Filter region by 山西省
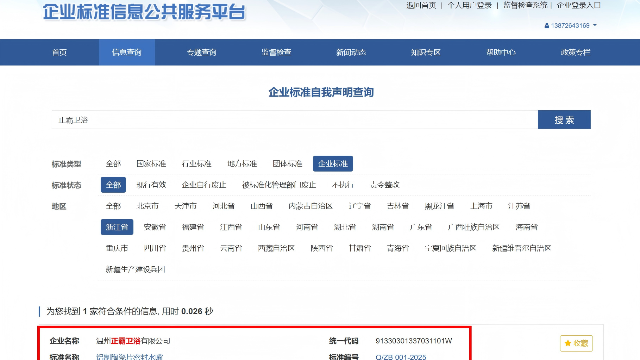The height and width of the screenshot is (360, 640). click(x=261, y=206)
